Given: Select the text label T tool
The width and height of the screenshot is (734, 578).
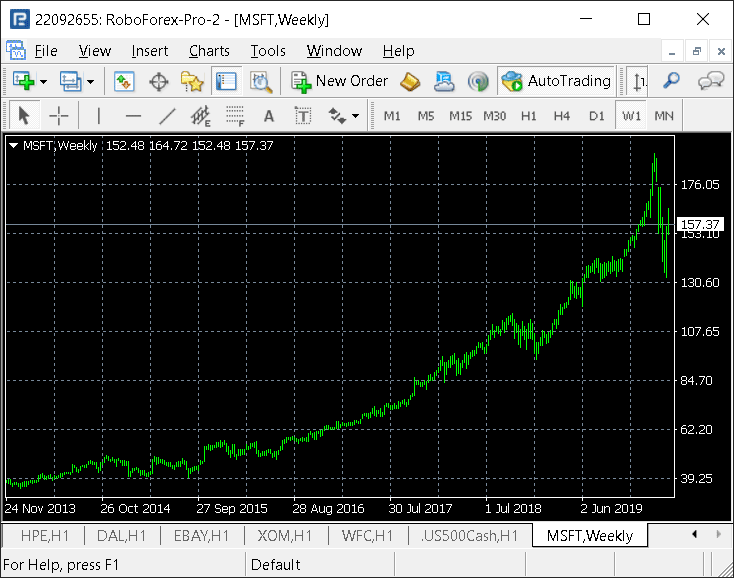Looking at the screenshot, I should click(303, 116).
